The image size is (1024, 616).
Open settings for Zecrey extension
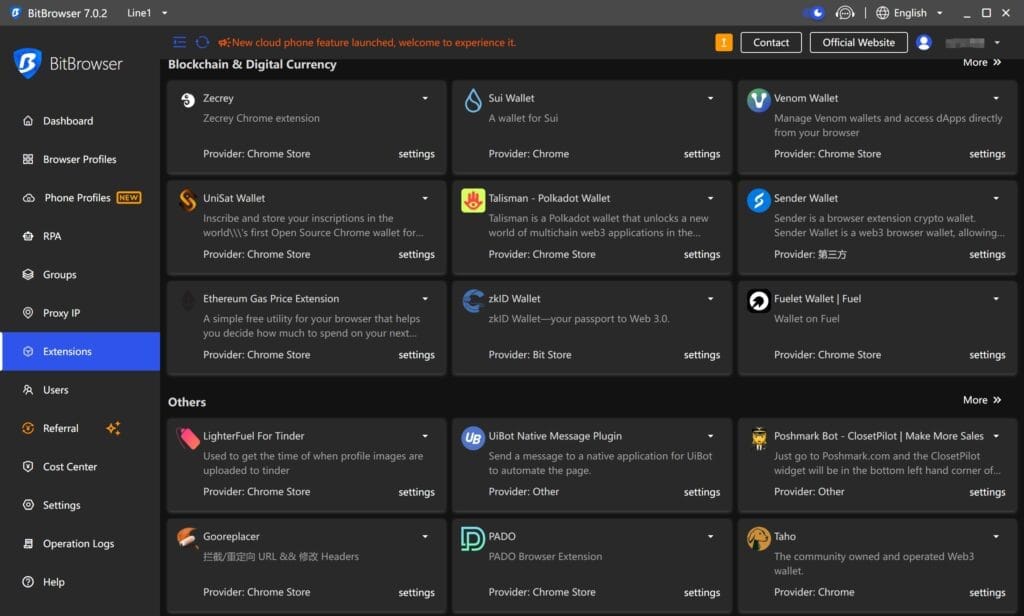click(x=416, y=154)
